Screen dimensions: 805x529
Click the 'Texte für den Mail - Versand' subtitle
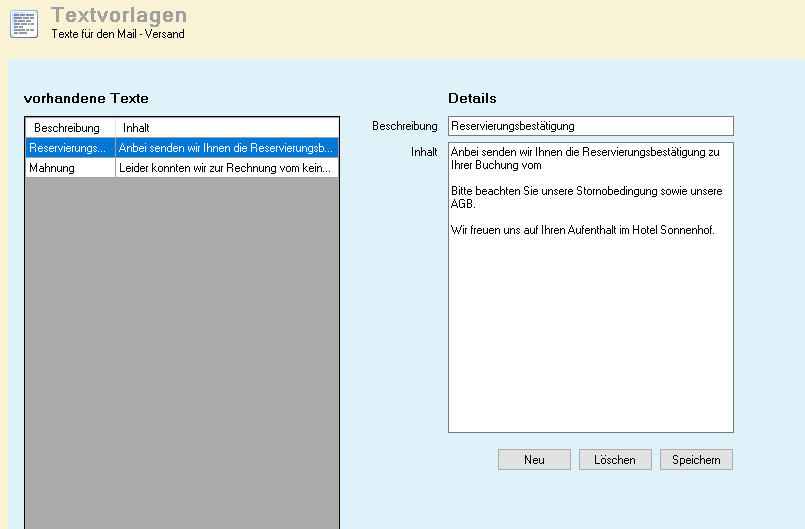pos(118,34)
